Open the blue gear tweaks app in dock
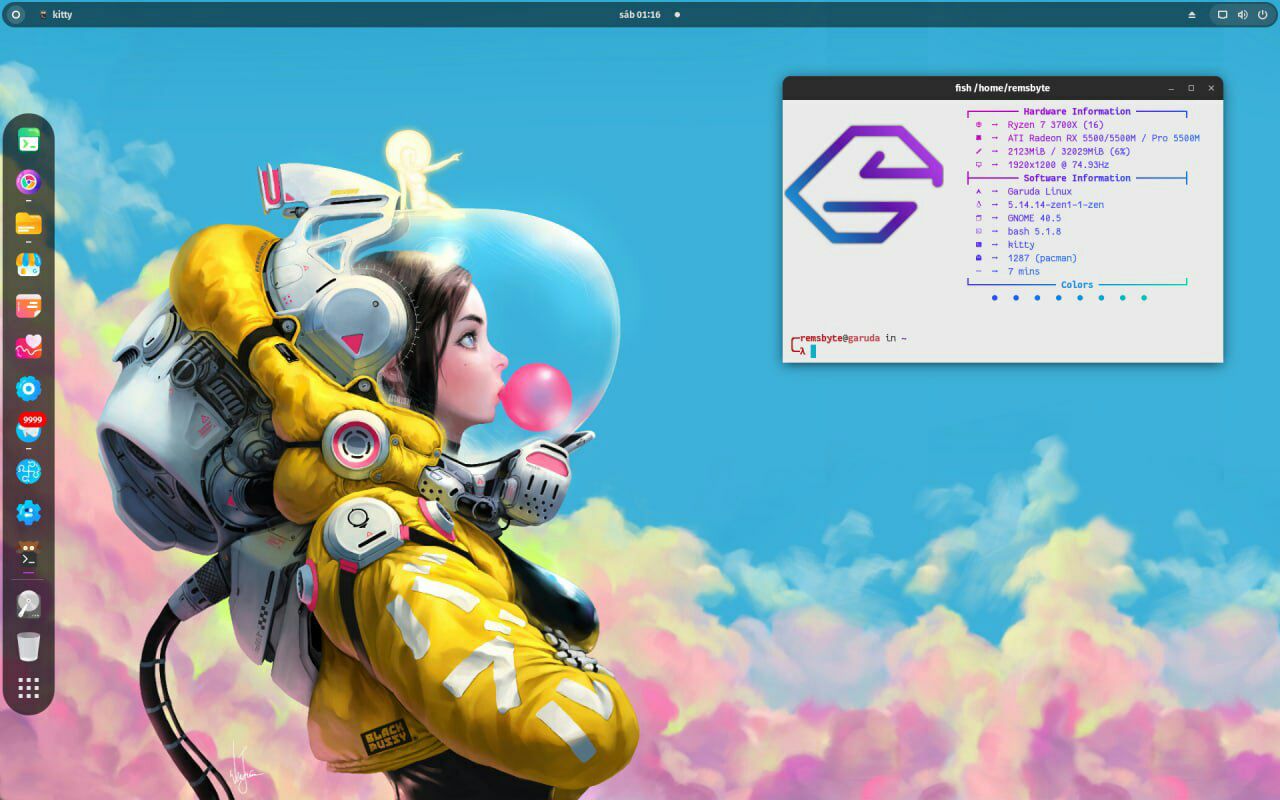 click(x=28, y=512)
